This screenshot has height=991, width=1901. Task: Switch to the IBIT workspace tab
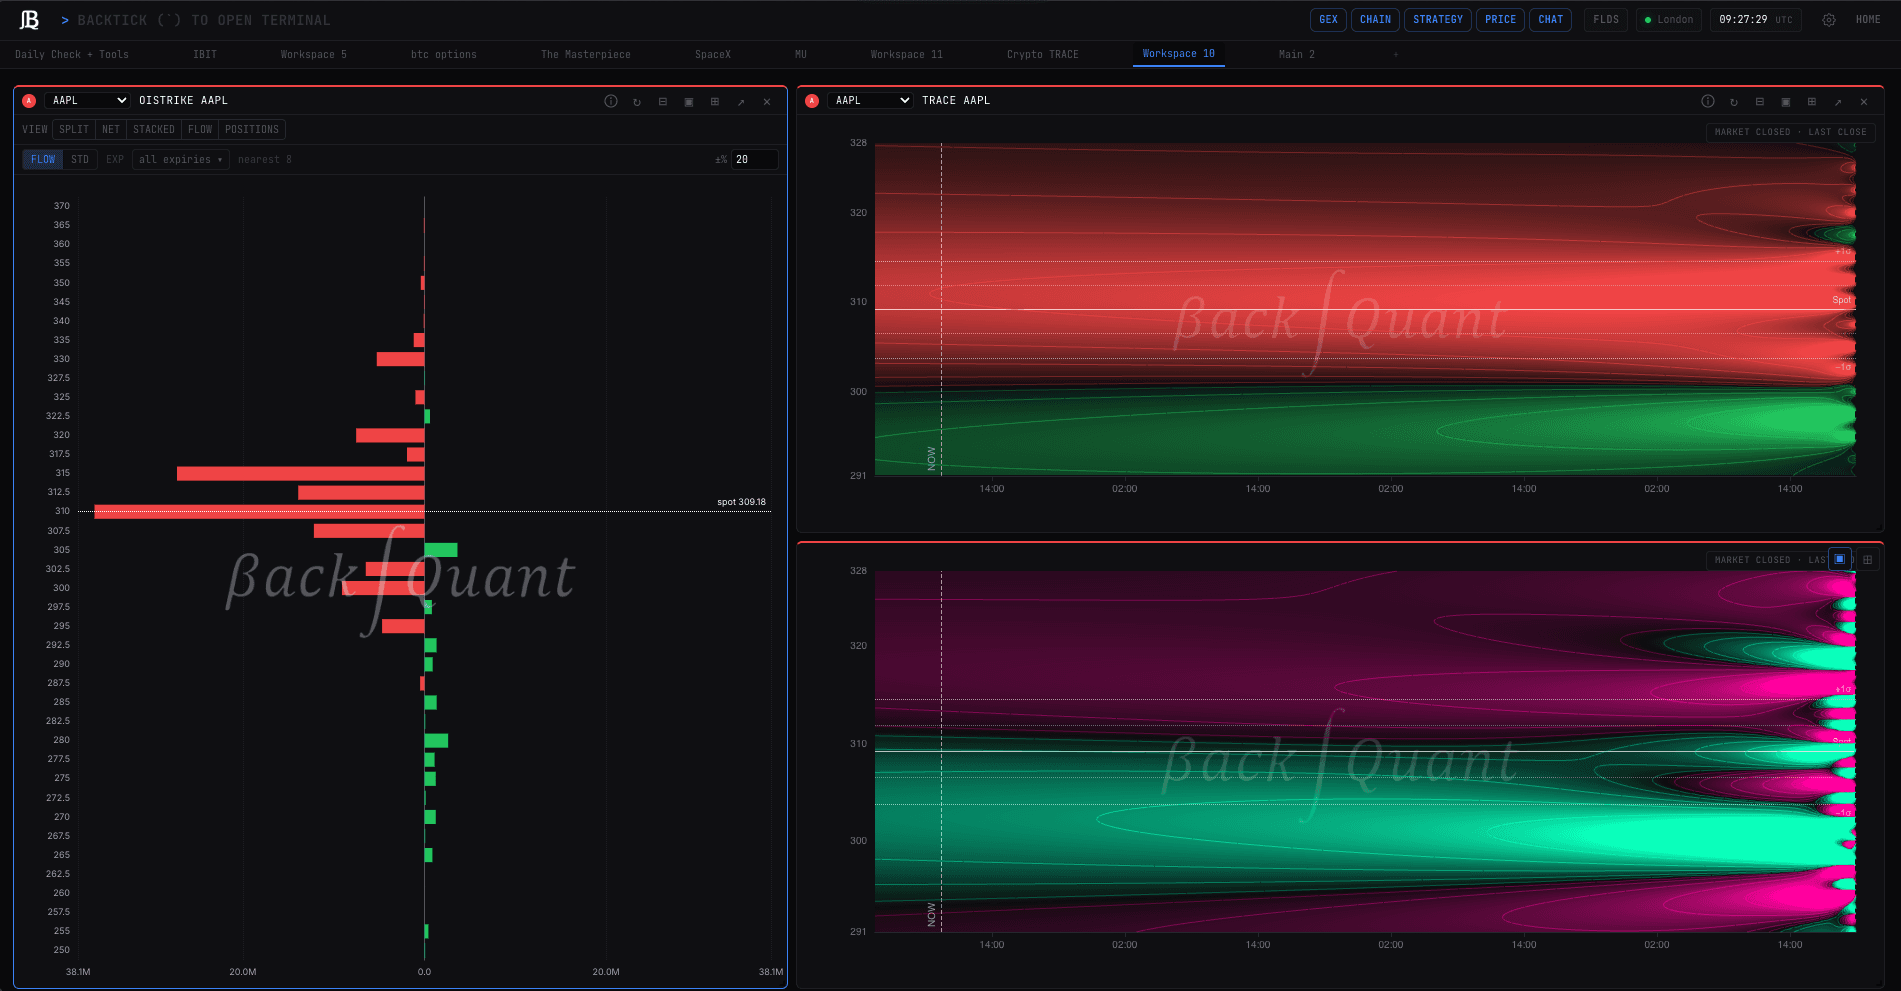(x=205, y=54)
